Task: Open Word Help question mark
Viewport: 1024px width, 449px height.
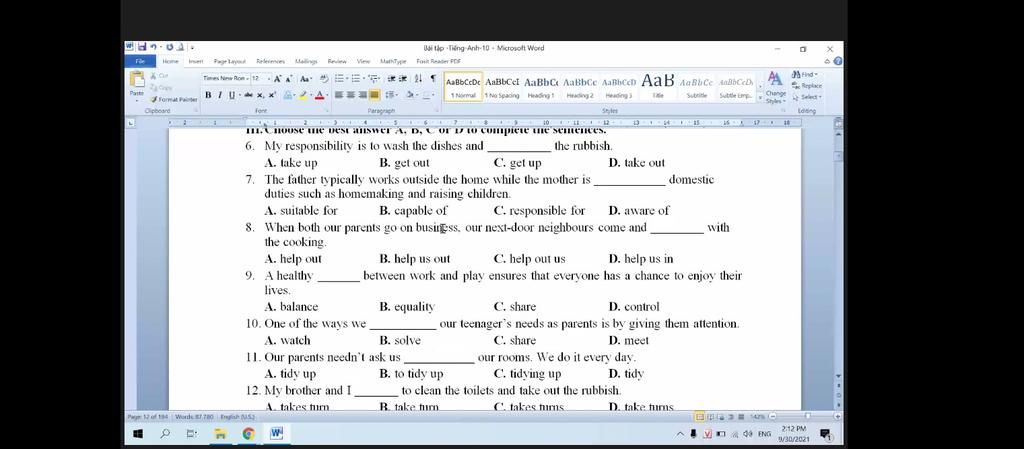Action: [838, 61]
